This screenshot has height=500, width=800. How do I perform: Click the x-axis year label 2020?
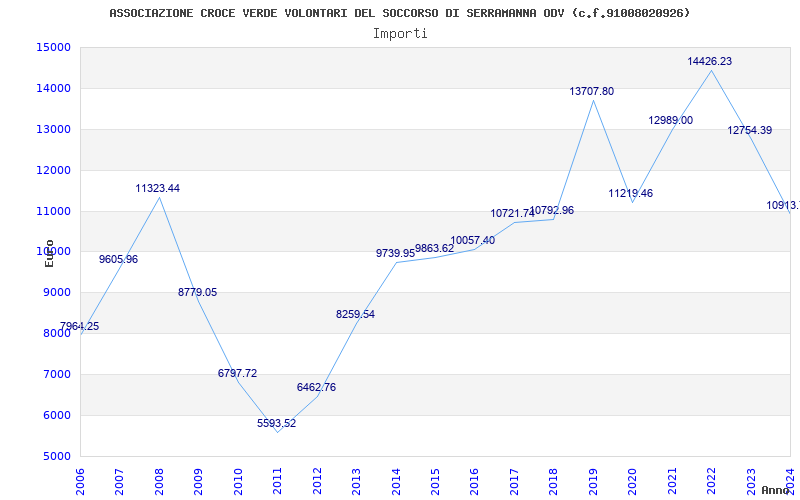(x=633, y=481)
